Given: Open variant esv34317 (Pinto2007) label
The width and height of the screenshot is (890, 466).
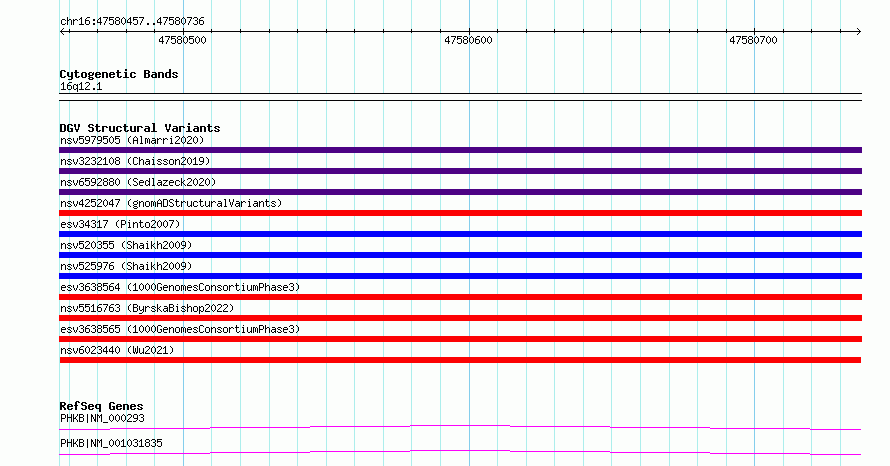Looking at the screenshot, I should click(120, 224).
